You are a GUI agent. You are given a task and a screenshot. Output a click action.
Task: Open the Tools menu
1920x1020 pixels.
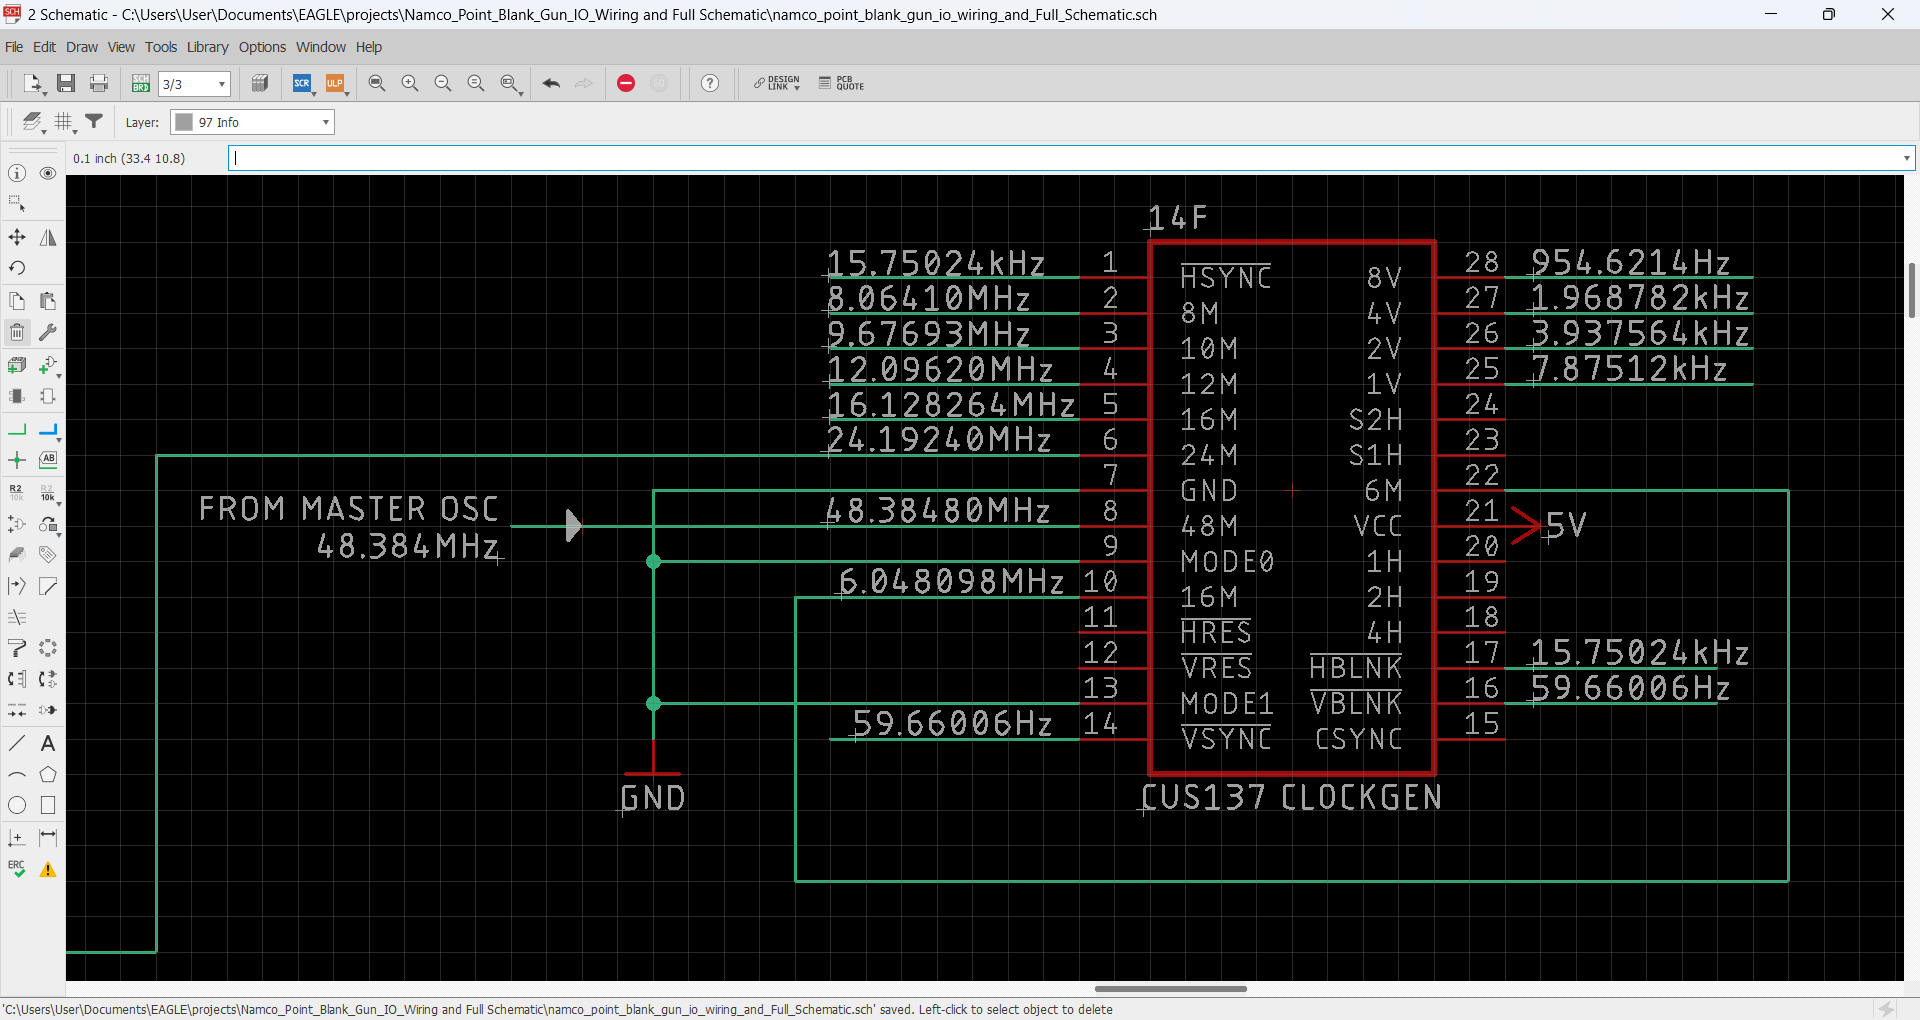(160, 47)
